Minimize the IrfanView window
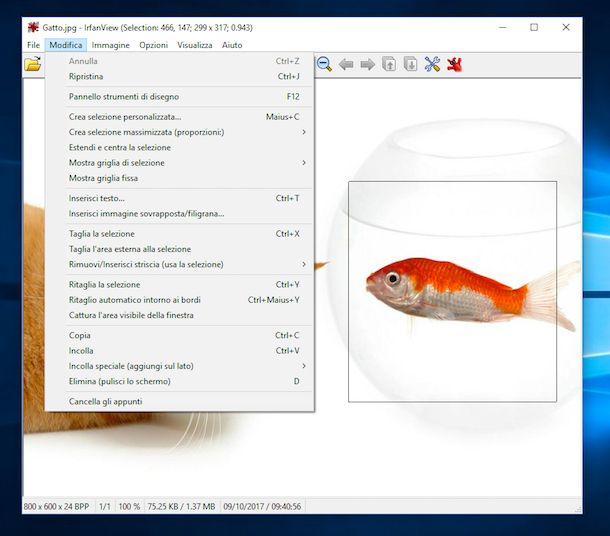 (503, 27)
